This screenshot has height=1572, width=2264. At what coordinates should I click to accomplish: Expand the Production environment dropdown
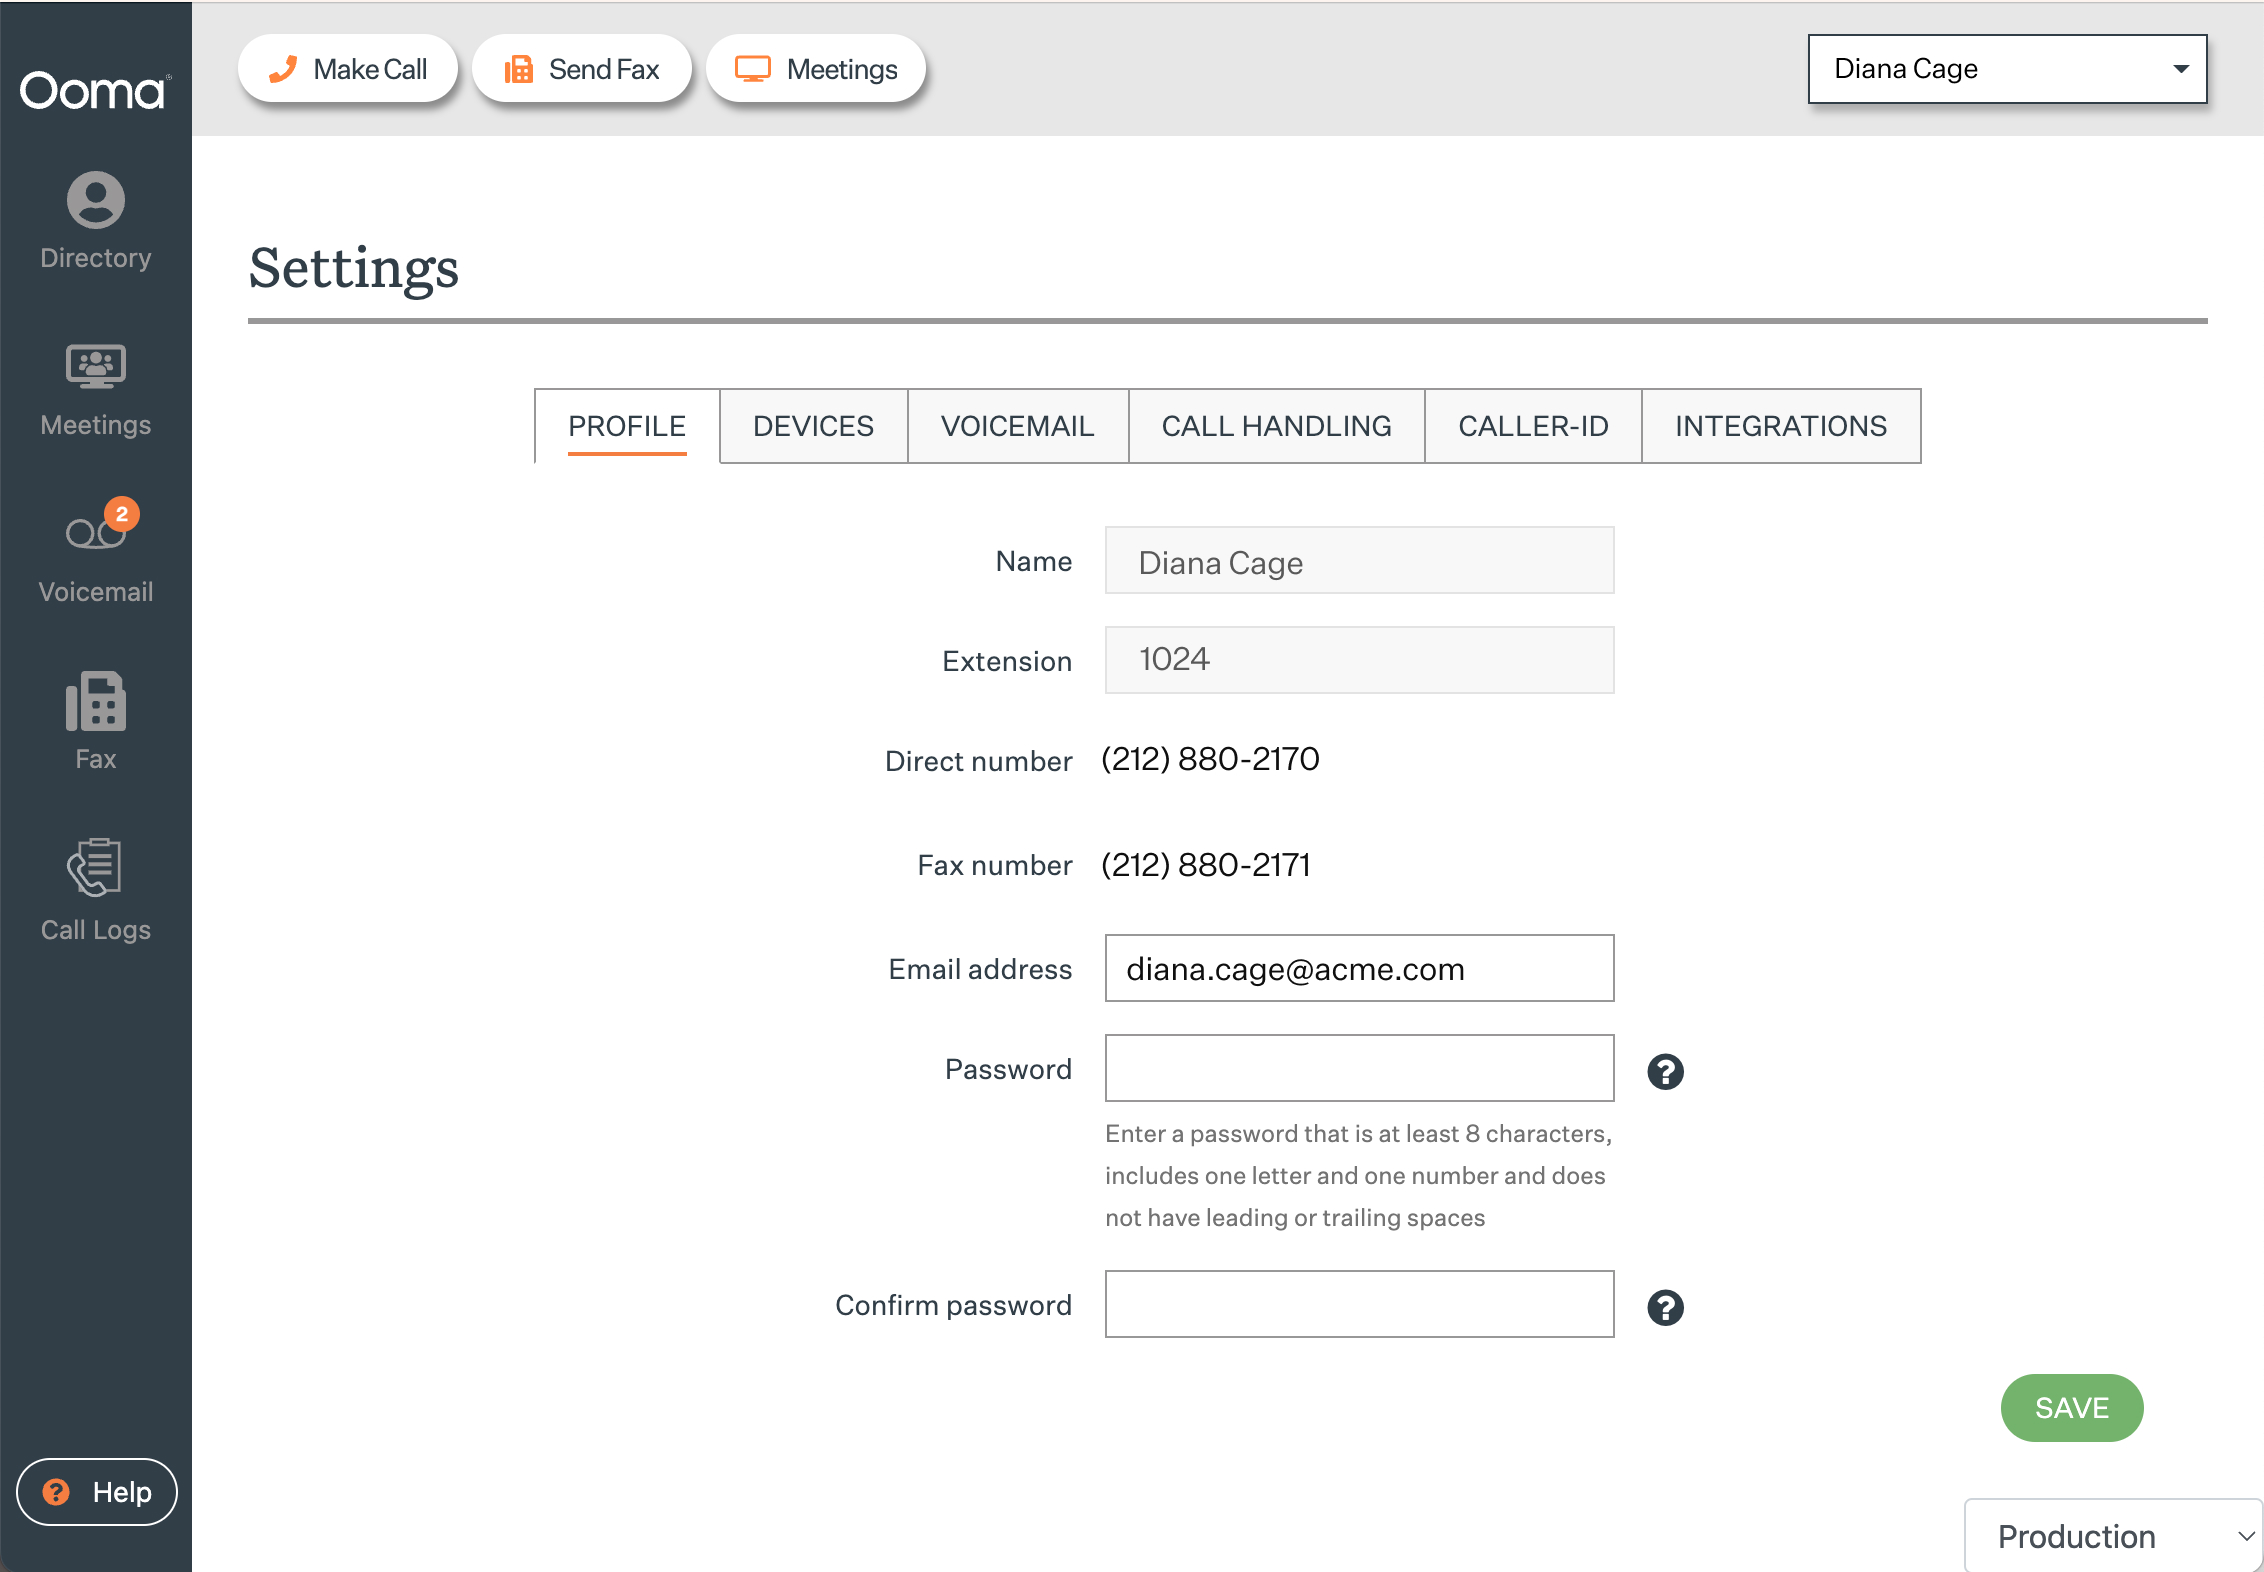coord(2113,1536)
